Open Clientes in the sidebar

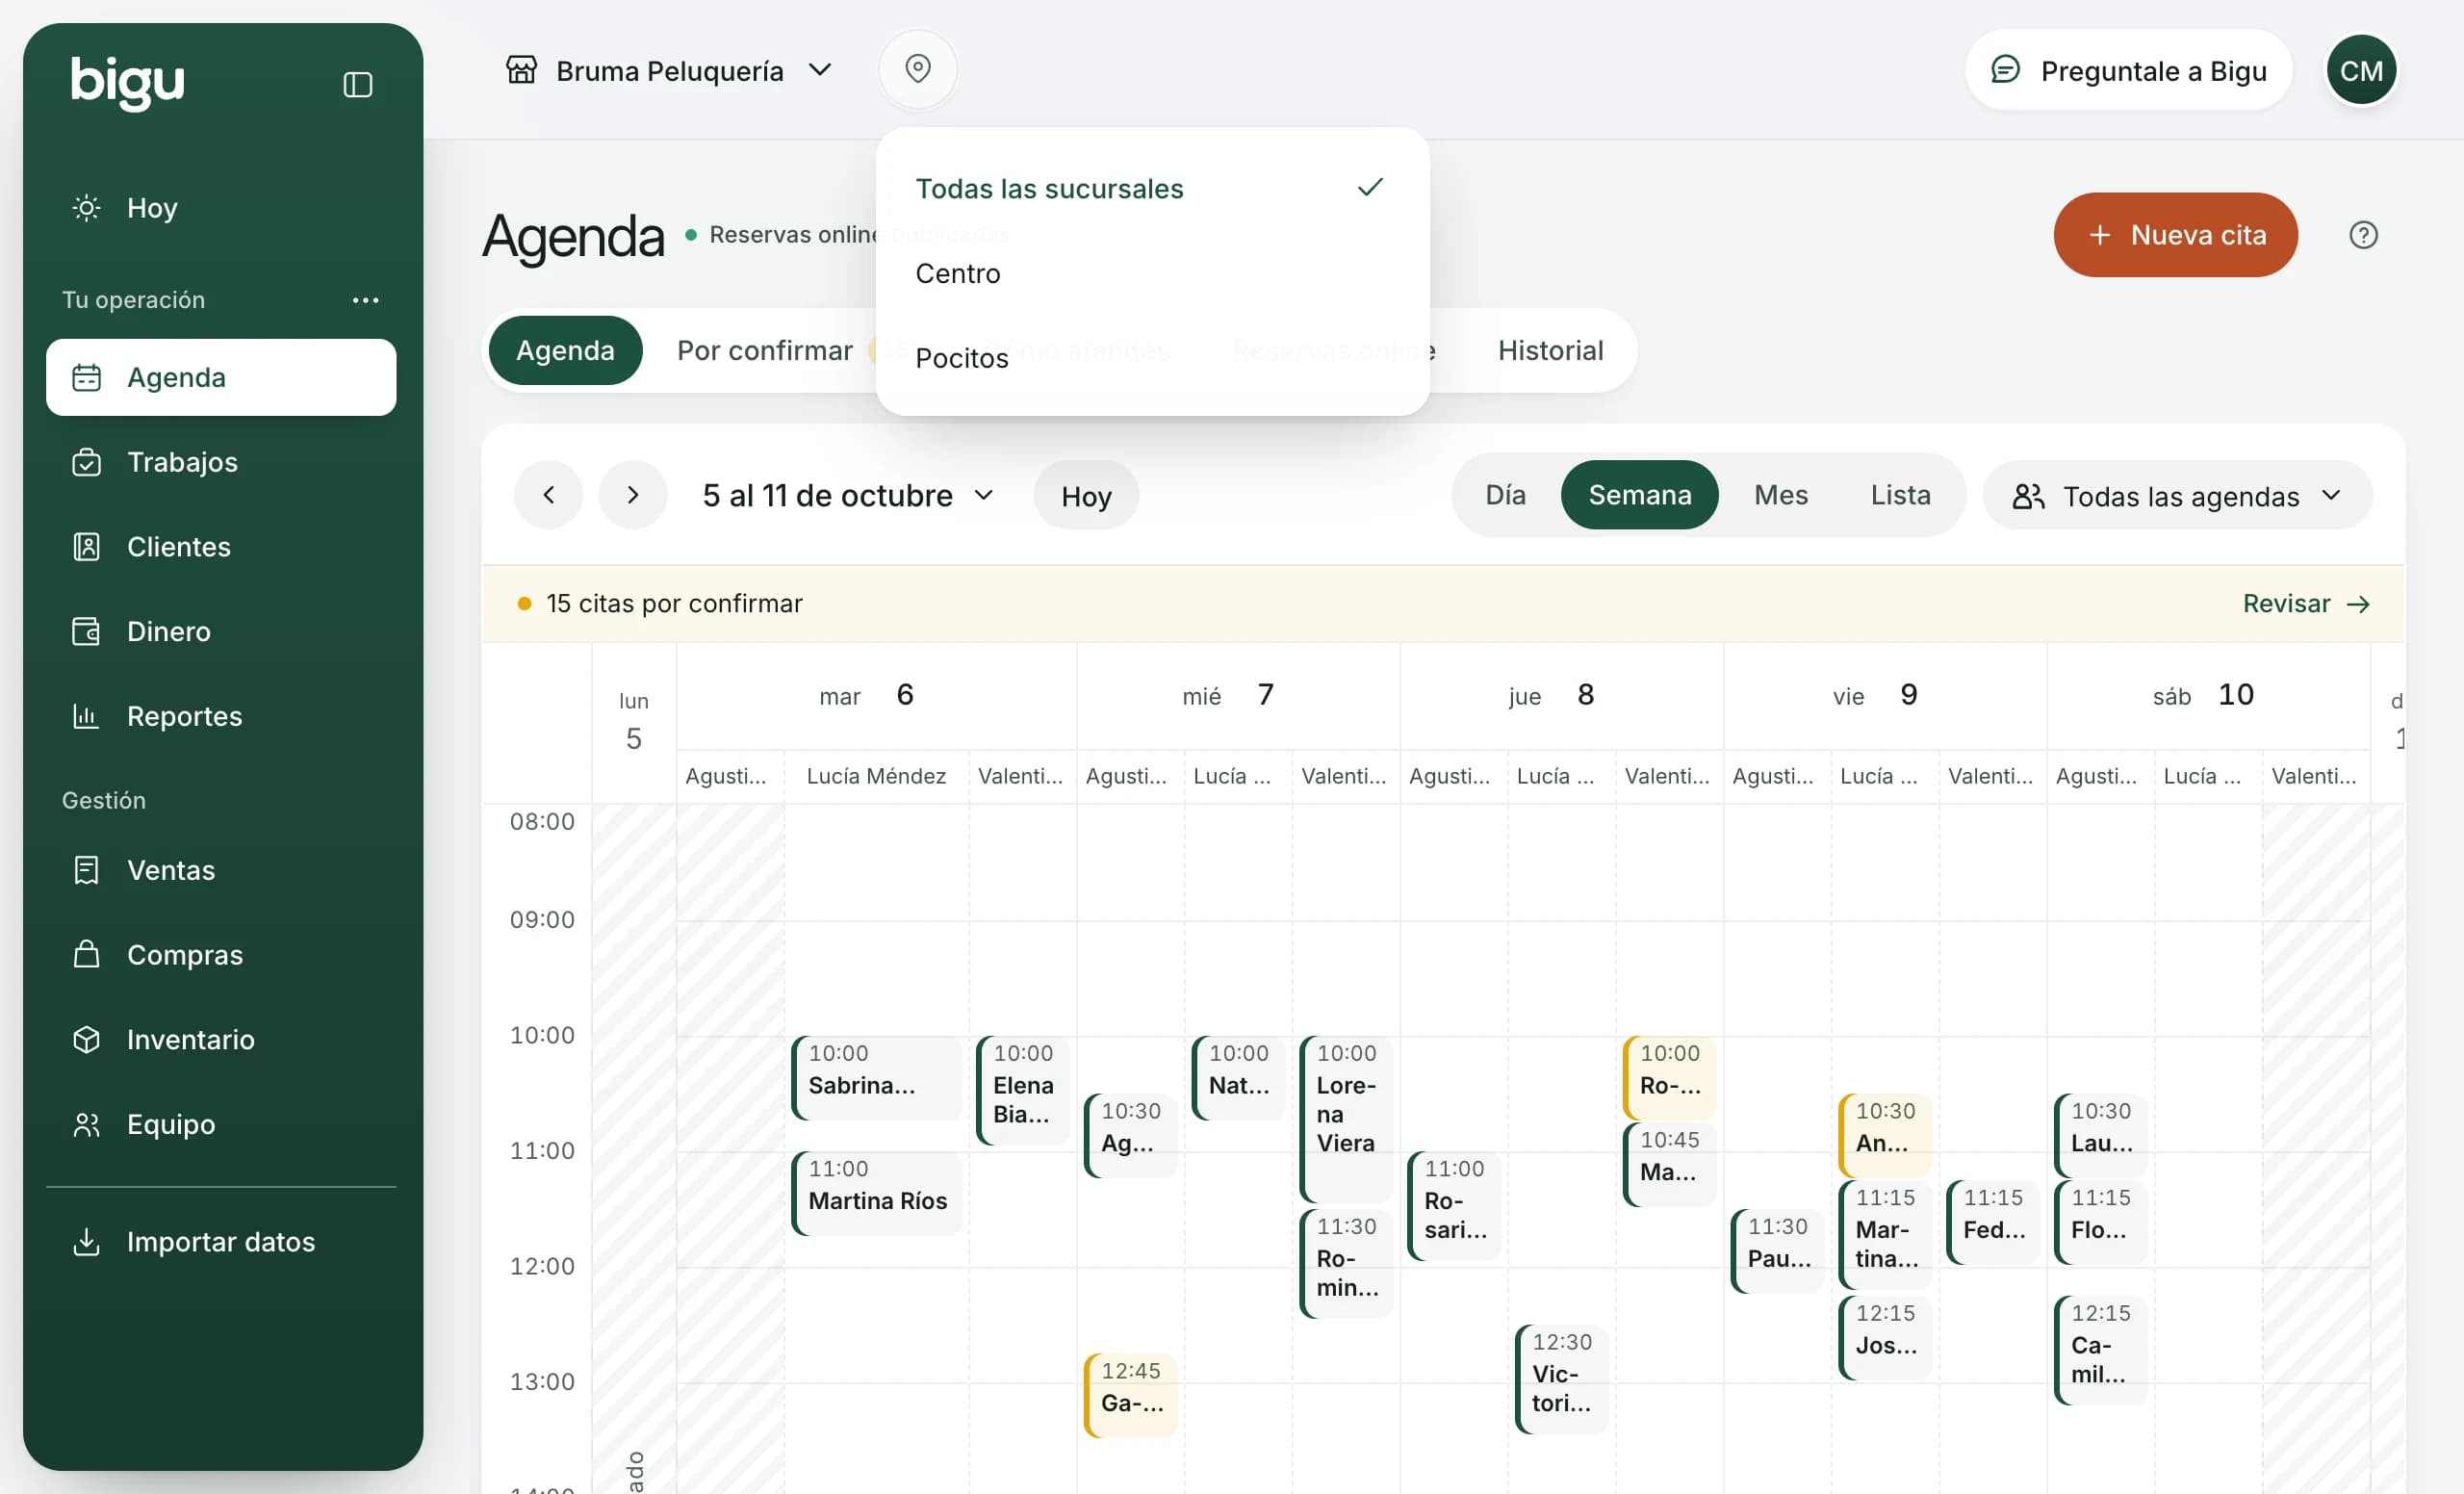click(221, 547)
